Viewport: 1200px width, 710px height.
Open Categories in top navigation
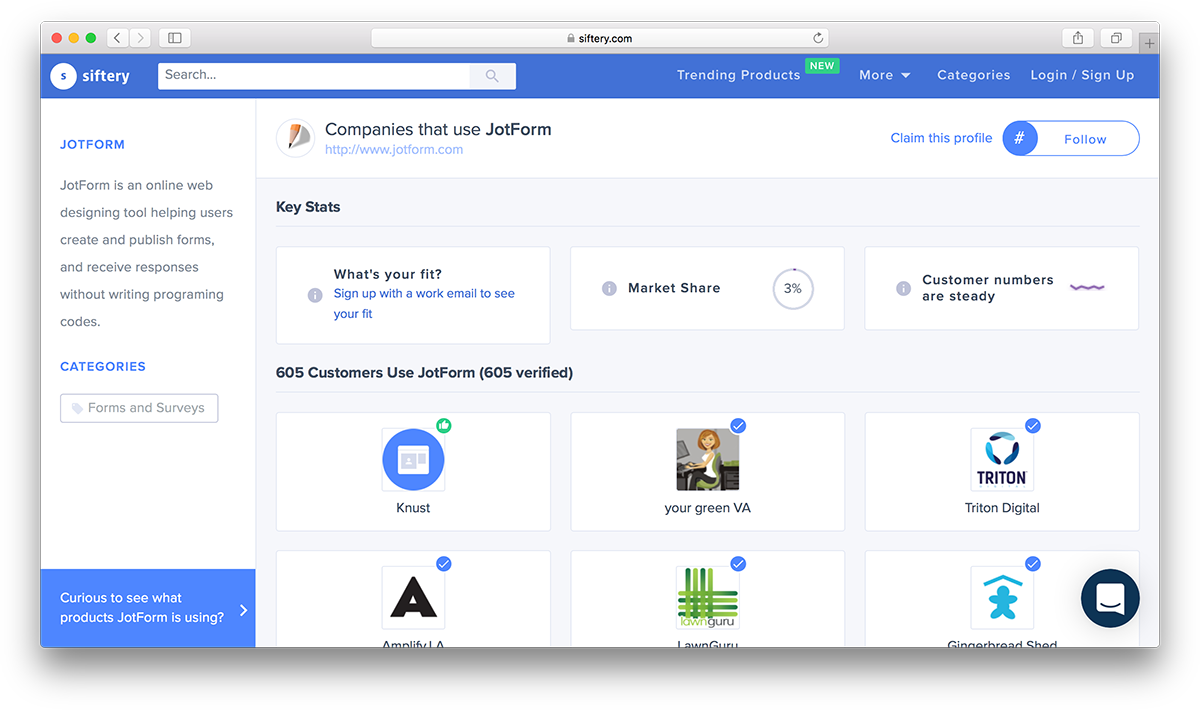pyautogui.click(x=974, y=75)
